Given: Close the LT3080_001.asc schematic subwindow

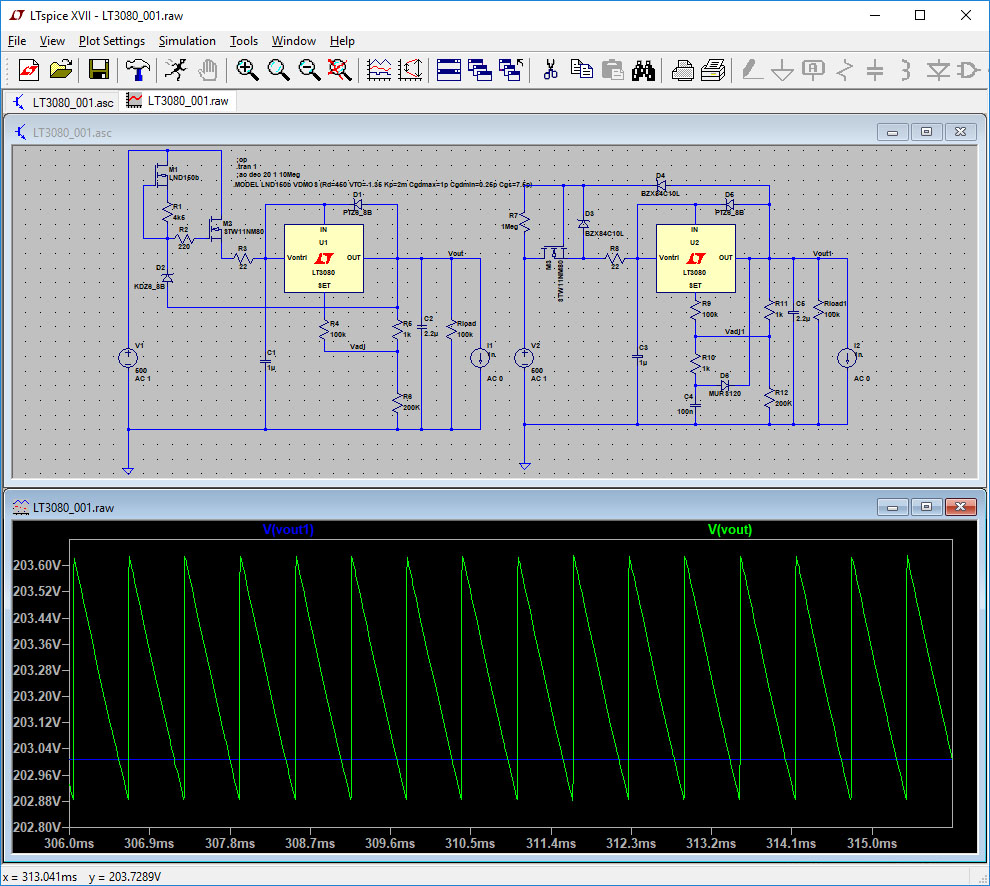Looking at the screenshot, I should (x=960, y=132).
